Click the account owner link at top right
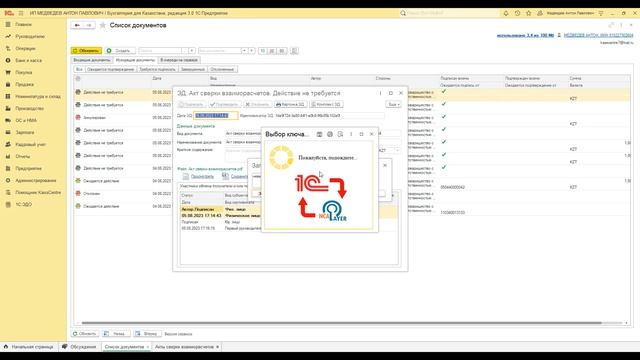Image resolution: width=640 pixels, height=360 pixels. (x=598, y=36)
